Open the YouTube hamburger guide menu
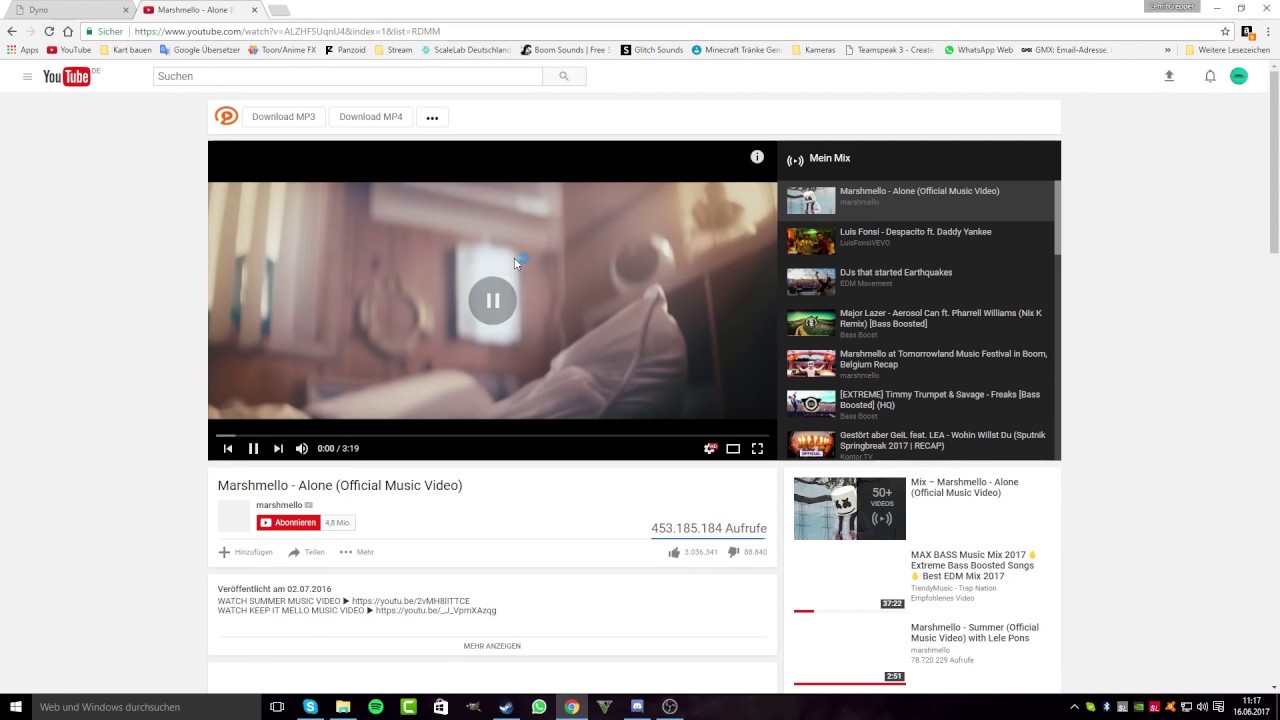1280x720 pixels. click(x=27, y=76)
